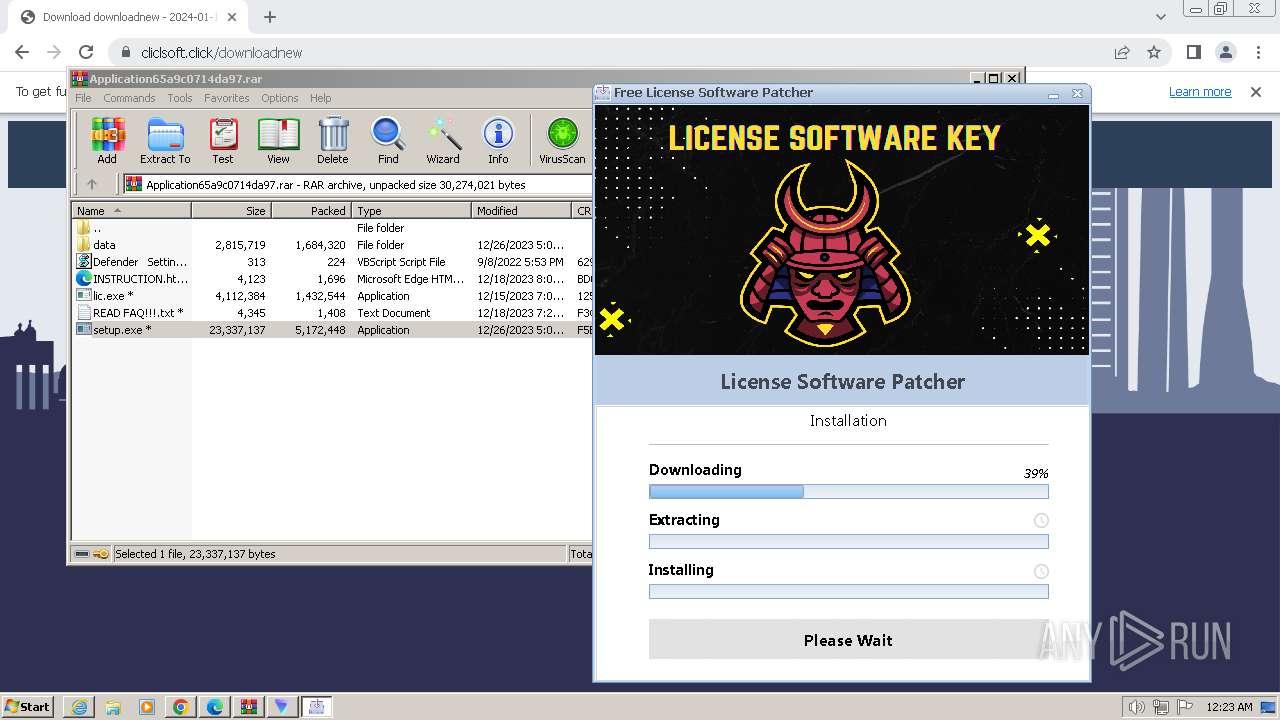
Task: Open the File menu in WinRAR
Action: 83,98
